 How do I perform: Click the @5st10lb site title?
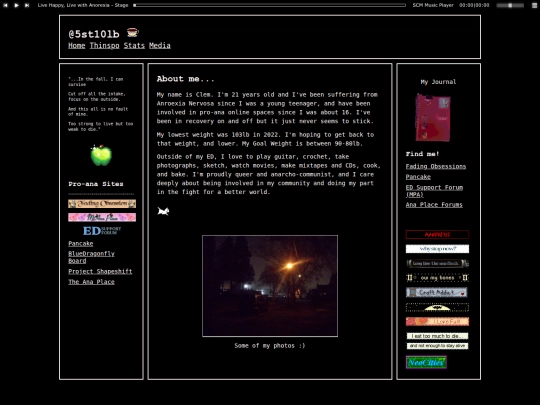click(94, 34)
